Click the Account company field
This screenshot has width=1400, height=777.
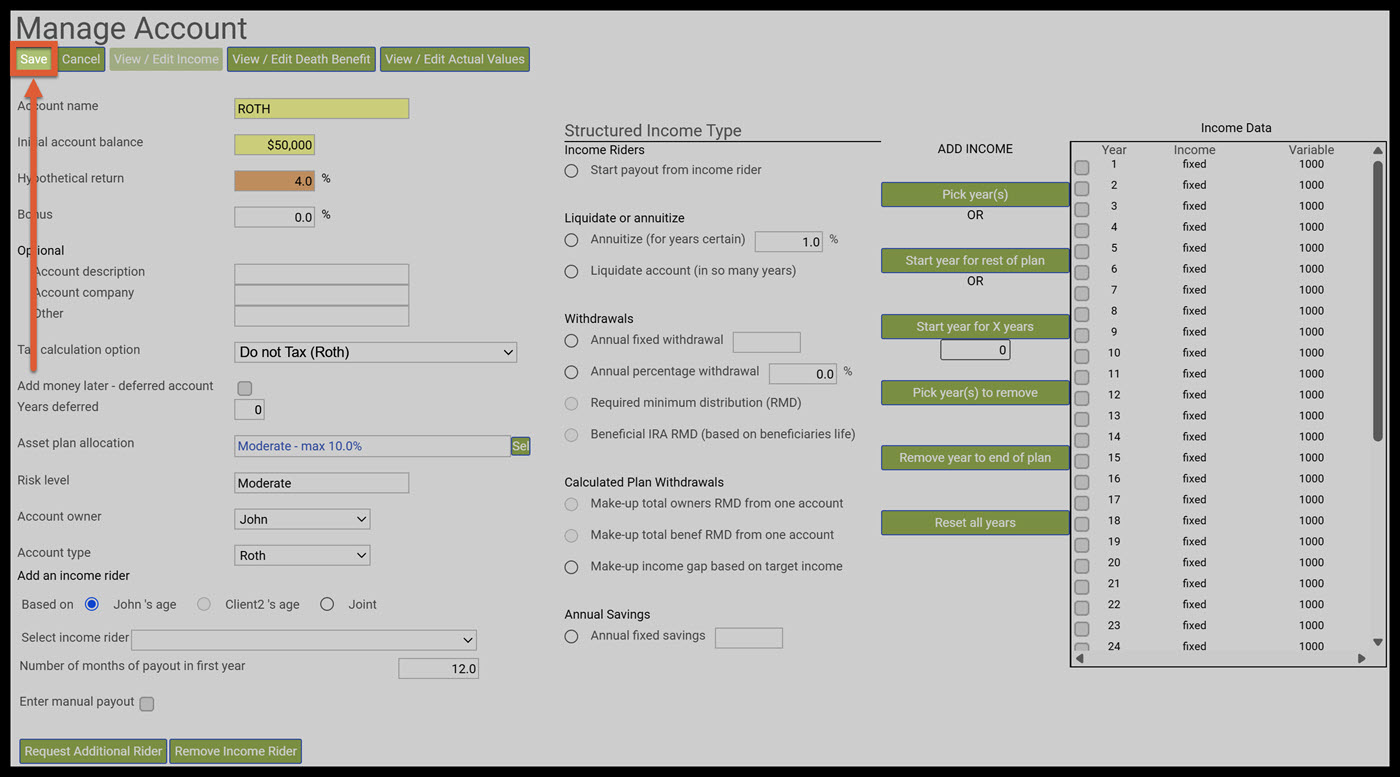coord(321,295)
